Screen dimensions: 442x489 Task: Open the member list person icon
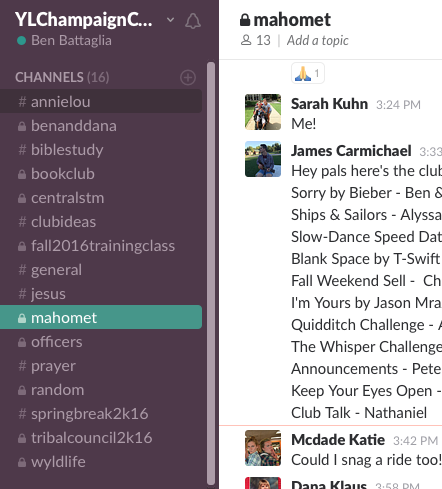(246, 40)
